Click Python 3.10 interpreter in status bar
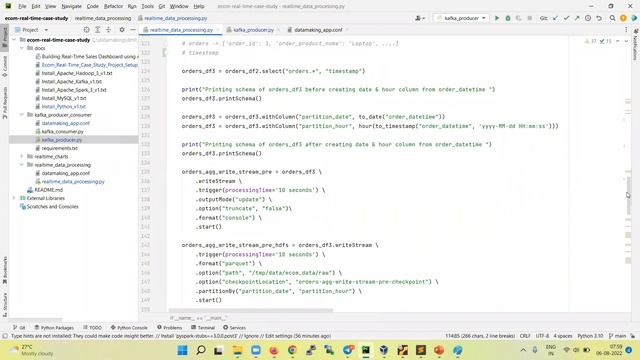The height and width of the screenshot is (360, 640). click(590, 336)
